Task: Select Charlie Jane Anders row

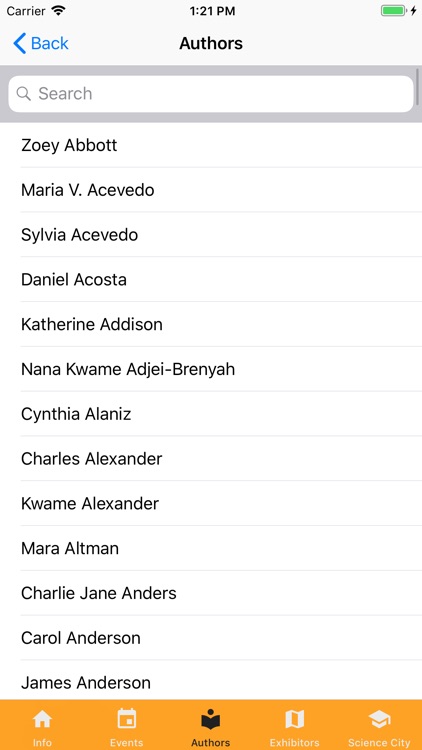Action: tap(211, 593)
